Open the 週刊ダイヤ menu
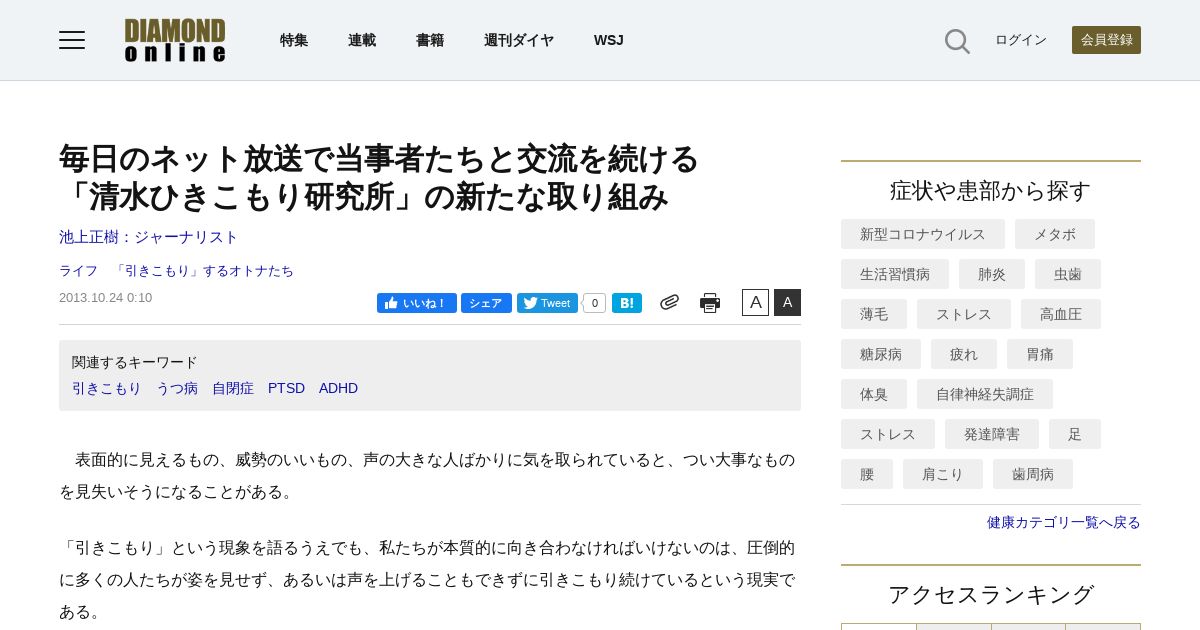 point(519,40)
